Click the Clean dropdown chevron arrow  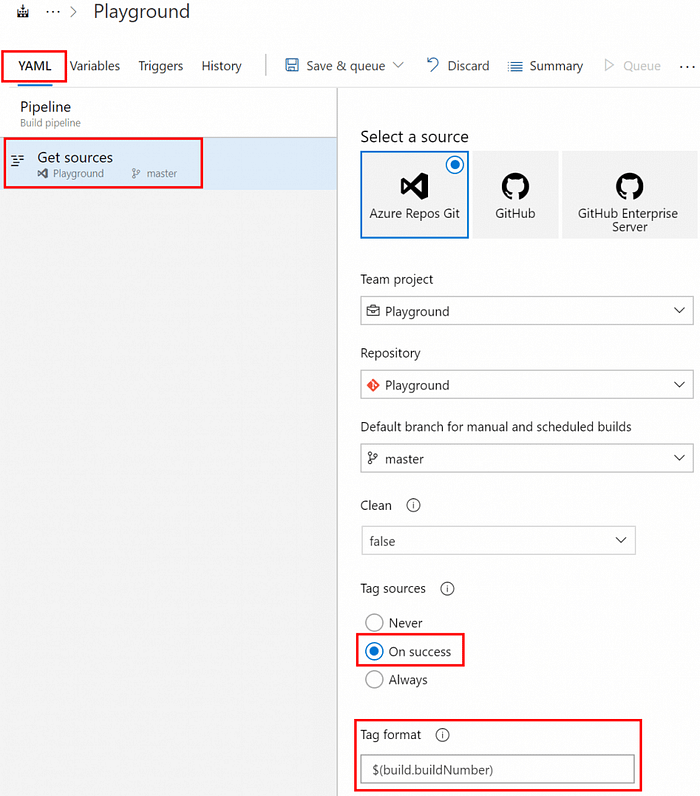pos(621,540)
